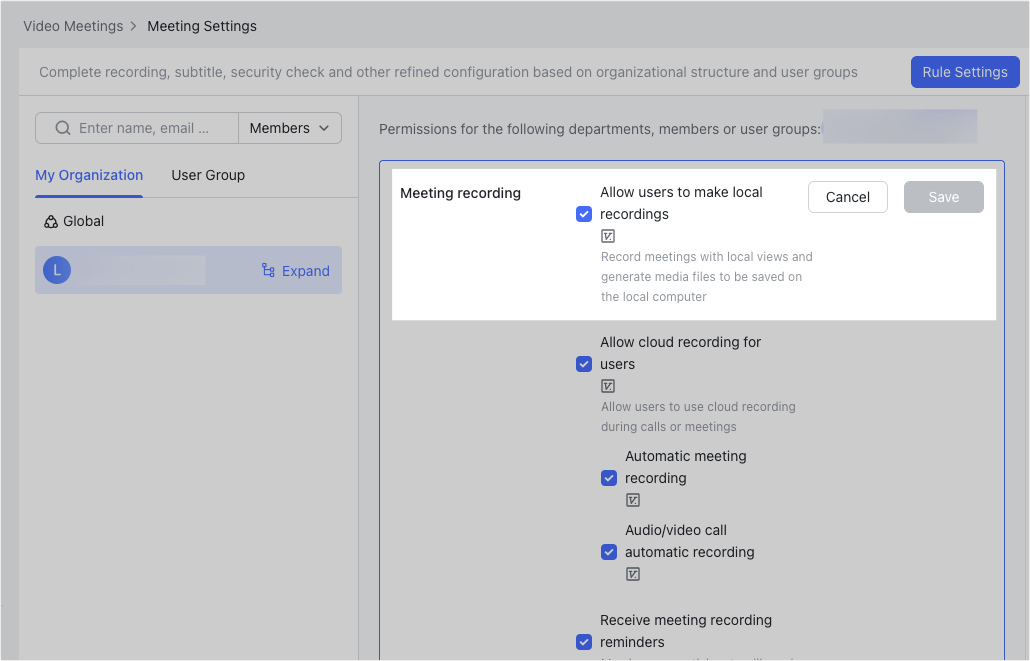Disable Automatic meeting recording
The height and width of the screenshot is (661, 1030).
click(x=609, y=477)
